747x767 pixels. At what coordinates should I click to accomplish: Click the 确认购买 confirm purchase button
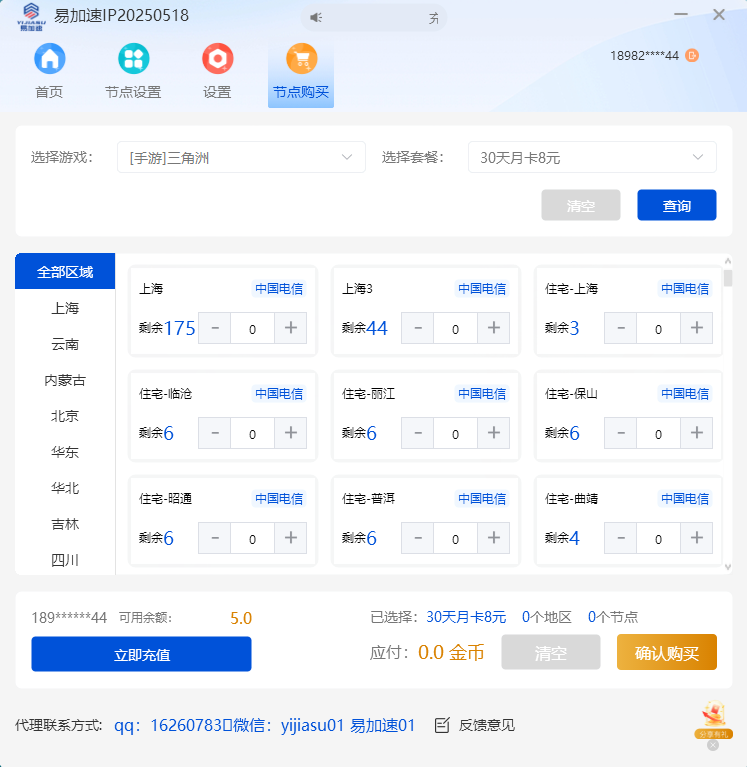pos(667,653)
